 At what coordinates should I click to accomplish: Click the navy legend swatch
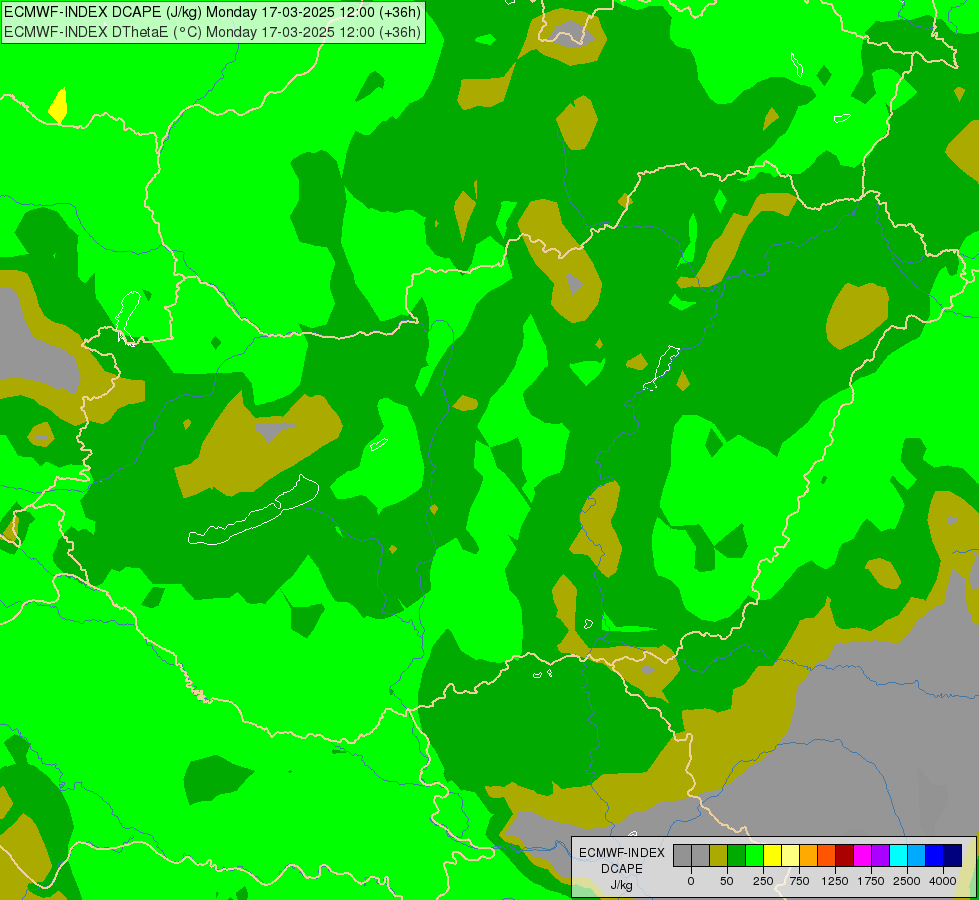point(953,856)
